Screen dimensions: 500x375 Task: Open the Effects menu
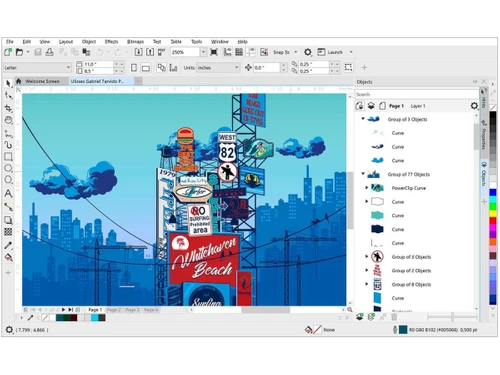[111, 42]
